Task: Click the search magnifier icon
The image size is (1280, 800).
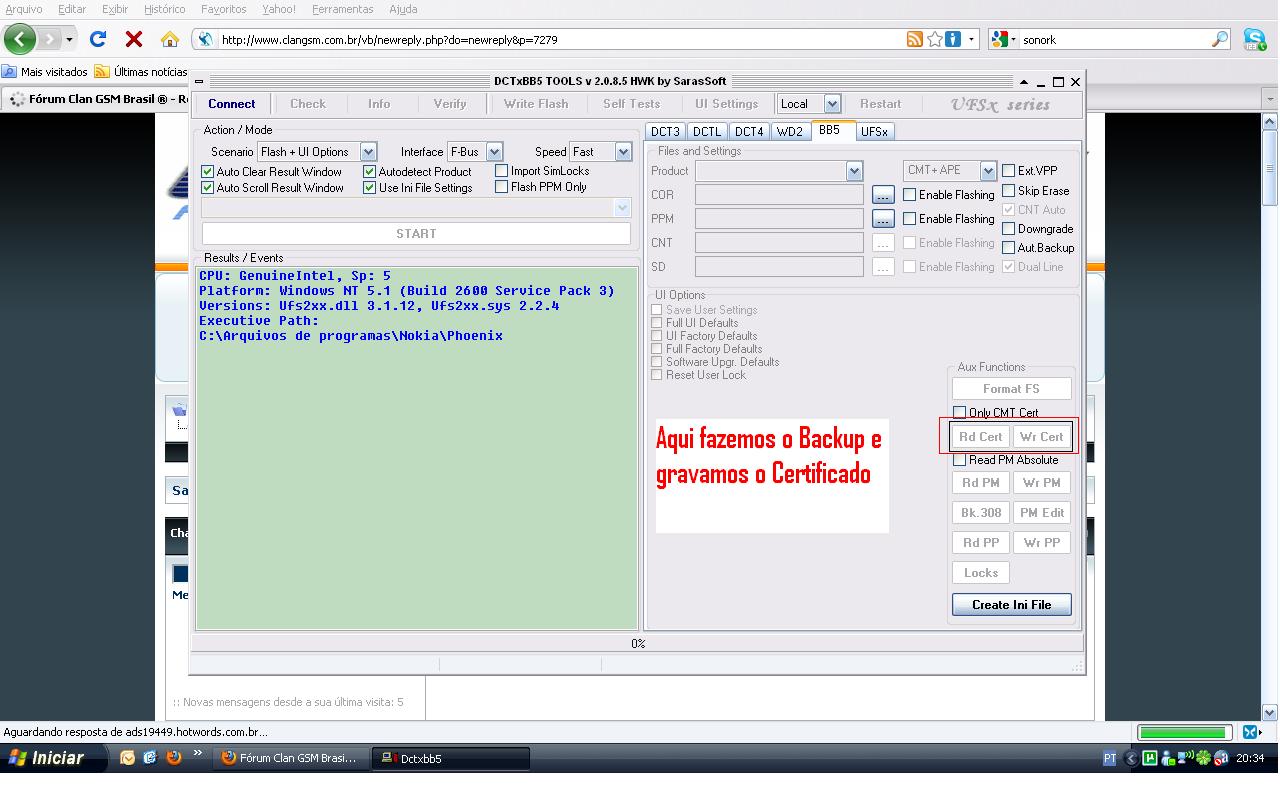Action: [x=1220, y=40]
